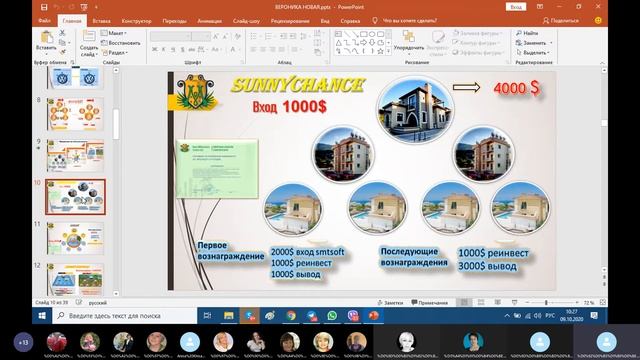Collapse the ribbon with the chevron arrow
The image size is (640, 360).
602,62
